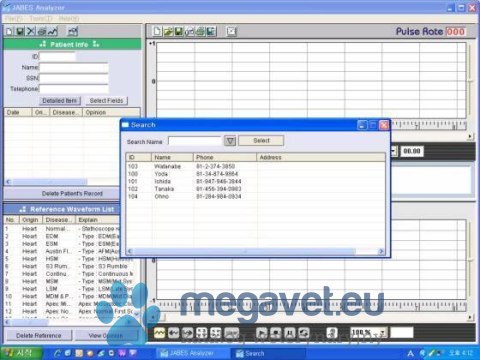Click the printer icon in the waveform toolbar

[x=200, y=32]
